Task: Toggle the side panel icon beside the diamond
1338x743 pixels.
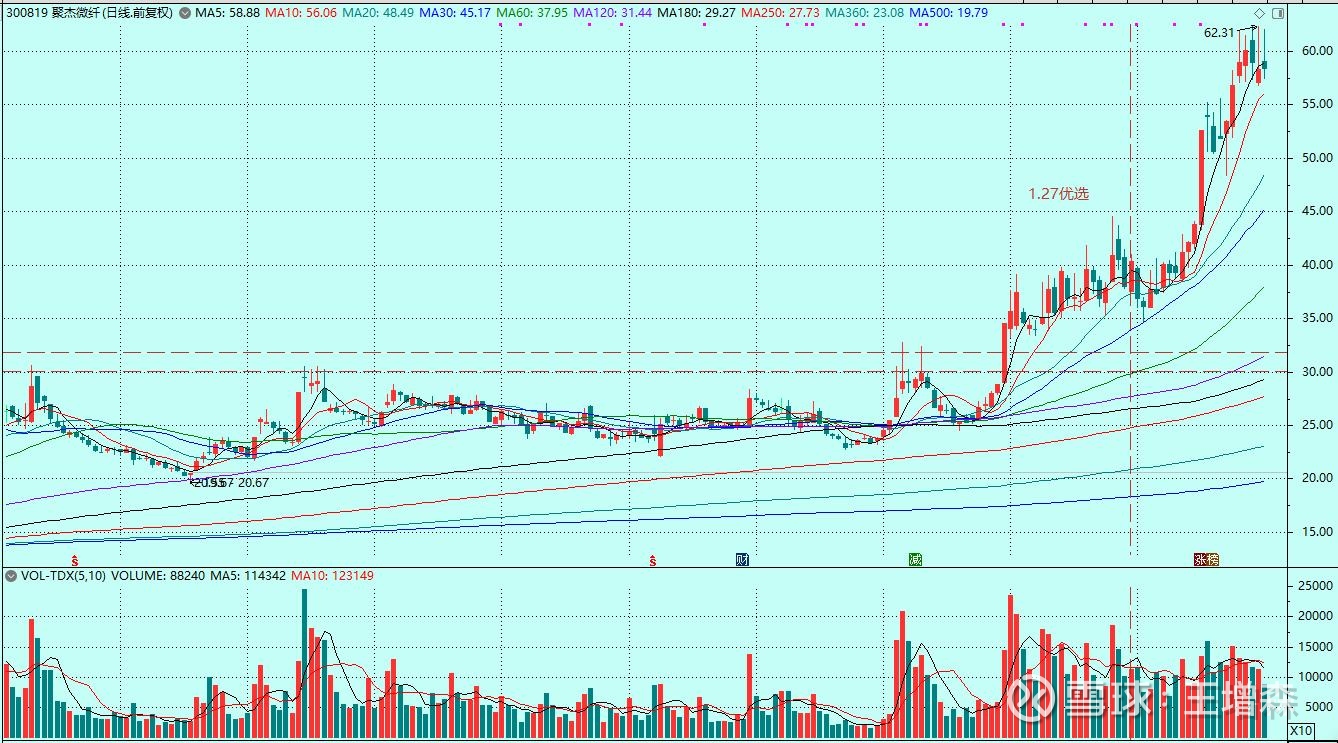Action: point(1275,12)
